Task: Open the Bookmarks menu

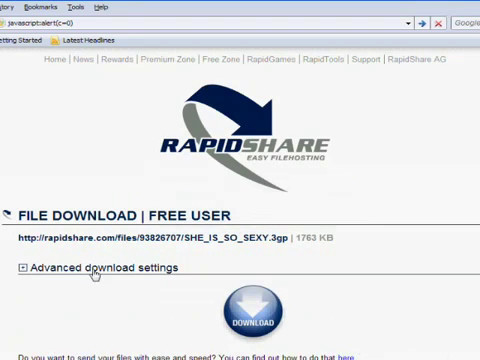Action: pos(41,7)
